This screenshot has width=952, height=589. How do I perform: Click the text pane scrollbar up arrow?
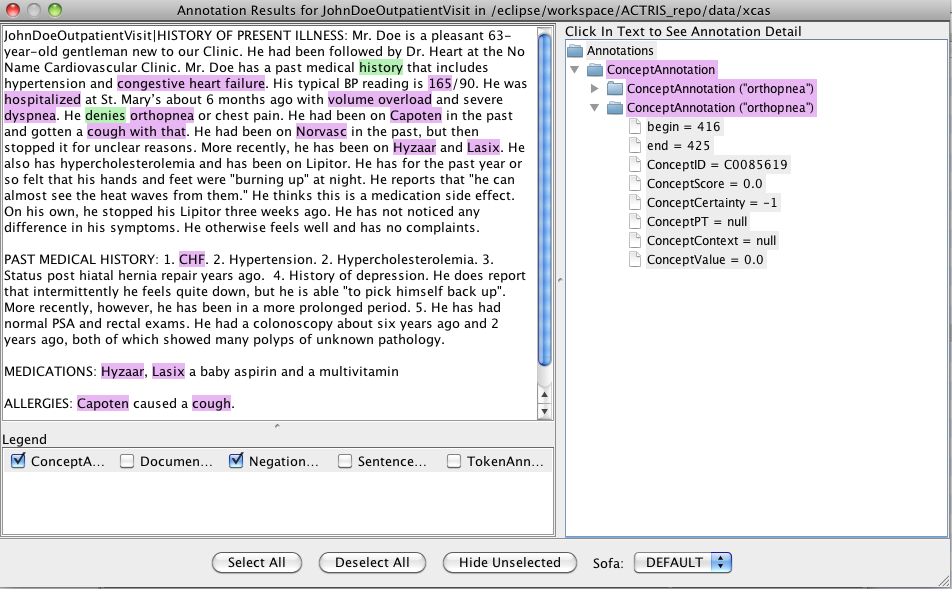545,395
